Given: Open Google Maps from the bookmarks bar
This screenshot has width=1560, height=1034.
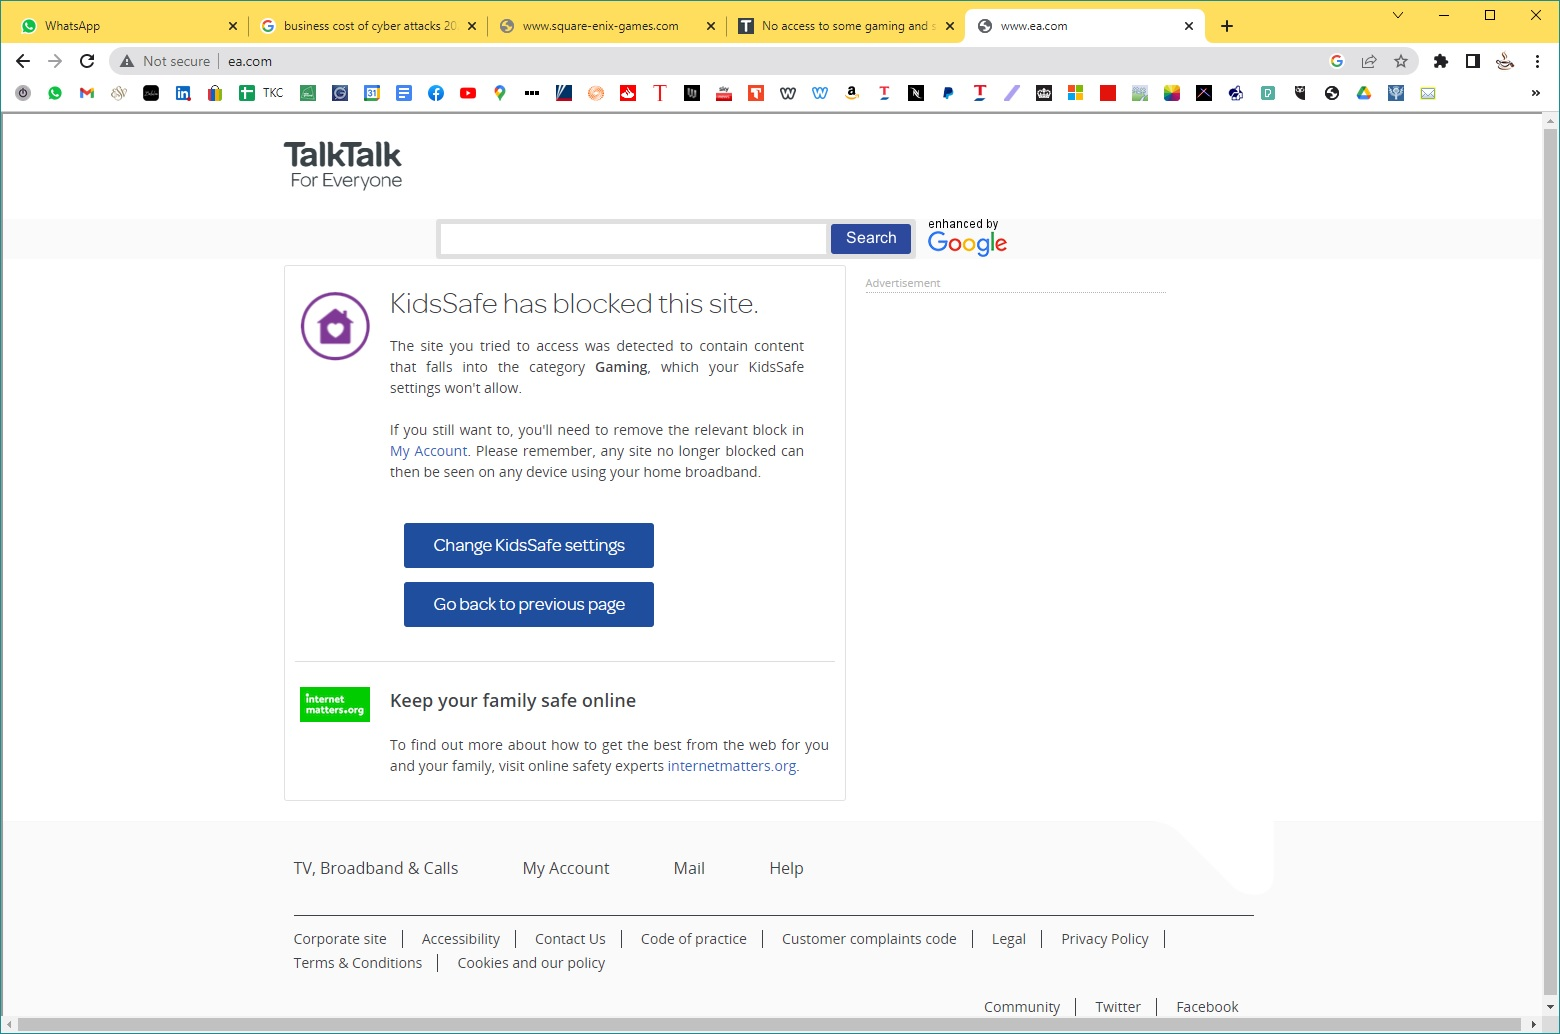Looking at the screenshot, I should tap(499, 93).
